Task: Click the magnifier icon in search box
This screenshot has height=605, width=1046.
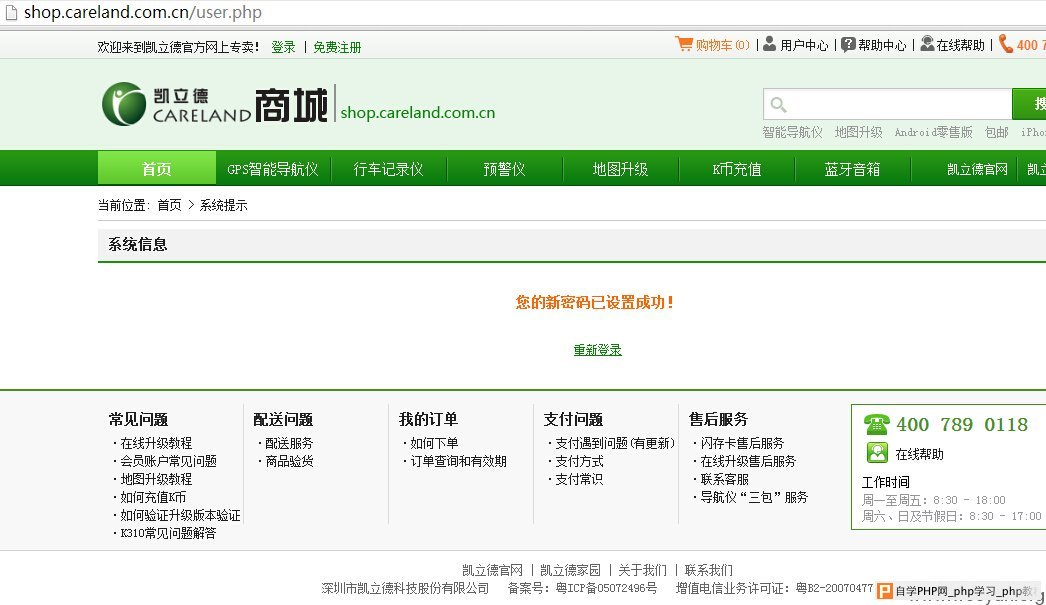Action: [778, 105]
